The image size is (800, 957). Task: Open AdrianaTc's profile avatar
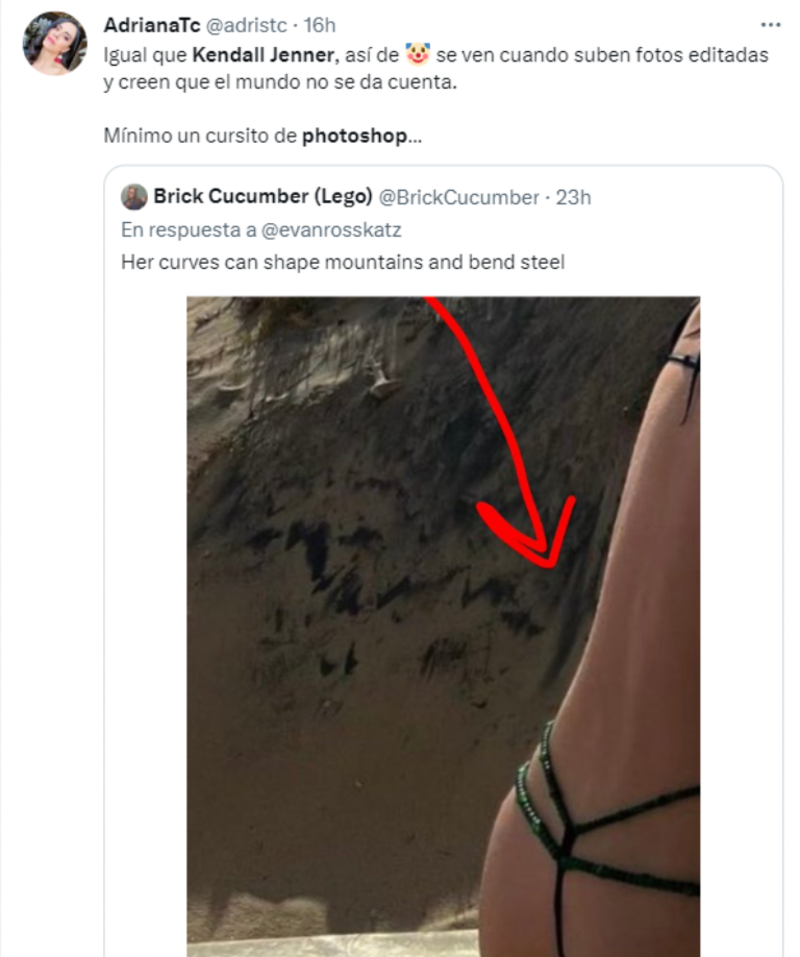54,43
